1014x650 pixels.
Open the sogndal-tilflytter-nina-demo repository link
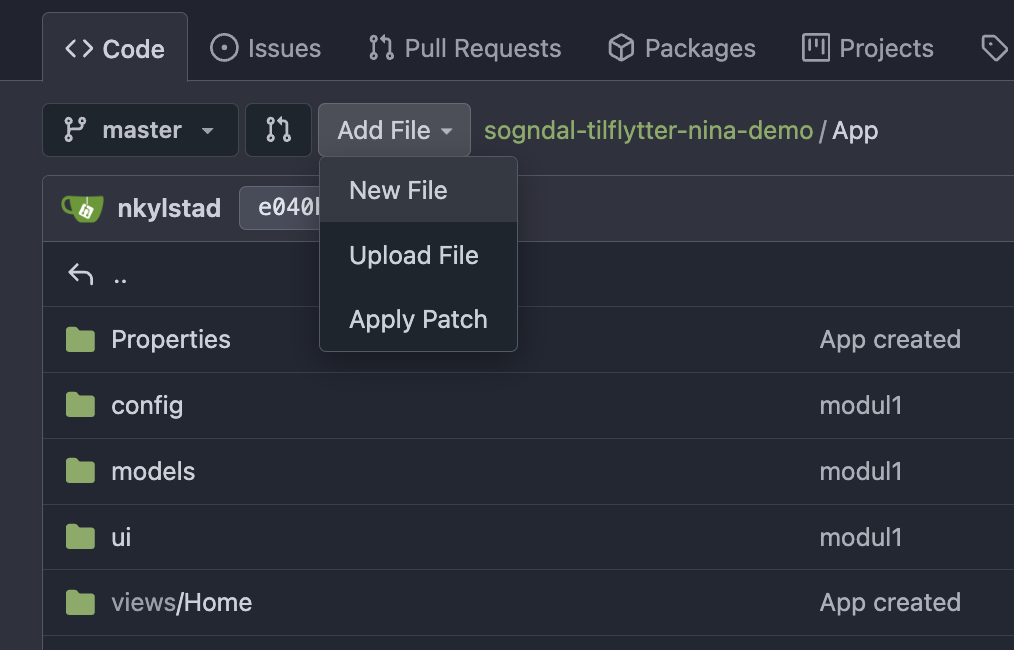pos(649,131)
